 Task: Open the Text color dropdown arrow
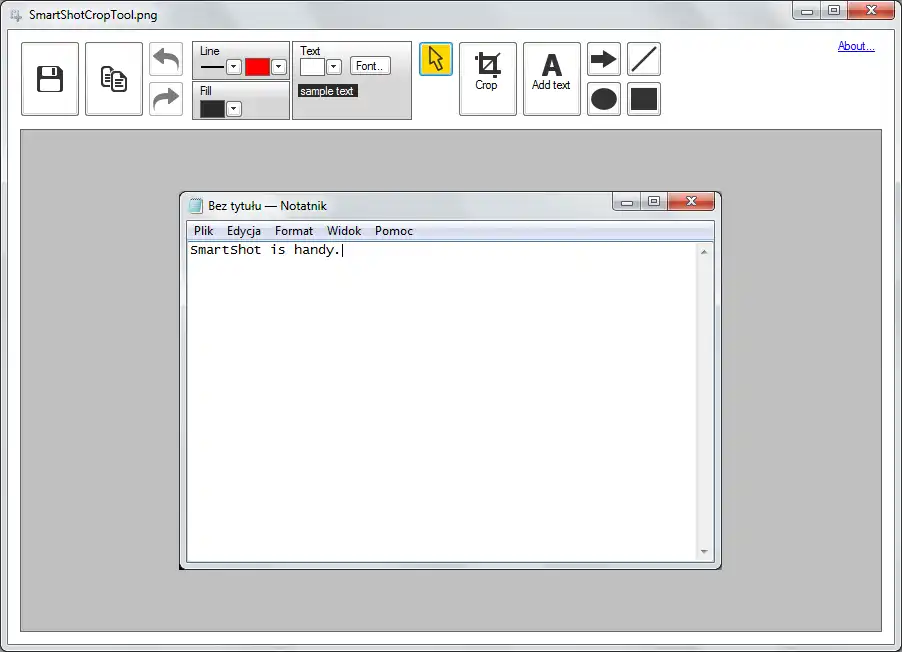coord(334,67)
